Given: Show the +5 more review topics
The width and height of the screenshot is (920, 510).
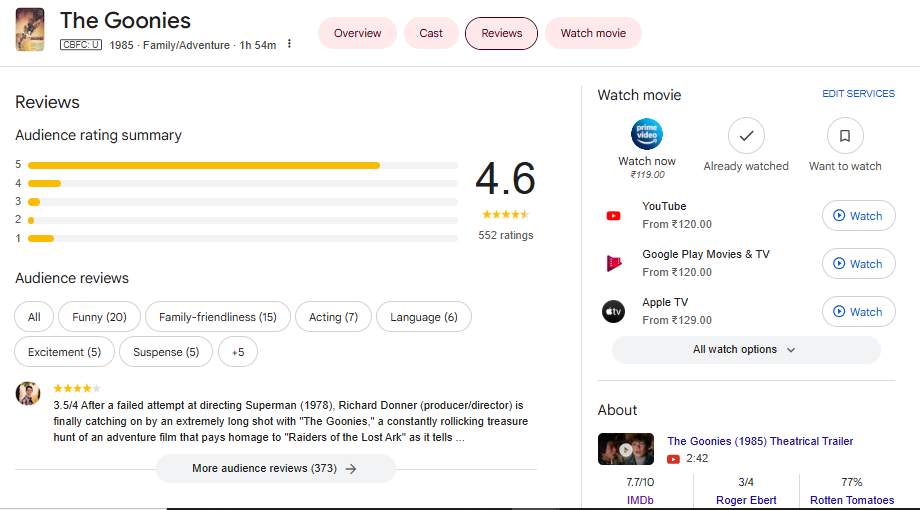Looking at the screenshot, I should (x=238, y=352).
